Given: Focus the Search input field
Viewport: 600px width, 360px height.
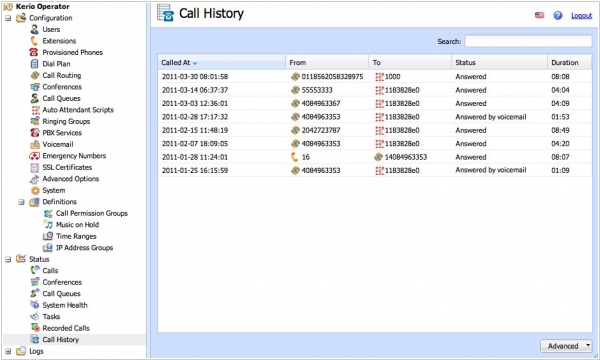Looking at the screenshot, I should [528, 41].
